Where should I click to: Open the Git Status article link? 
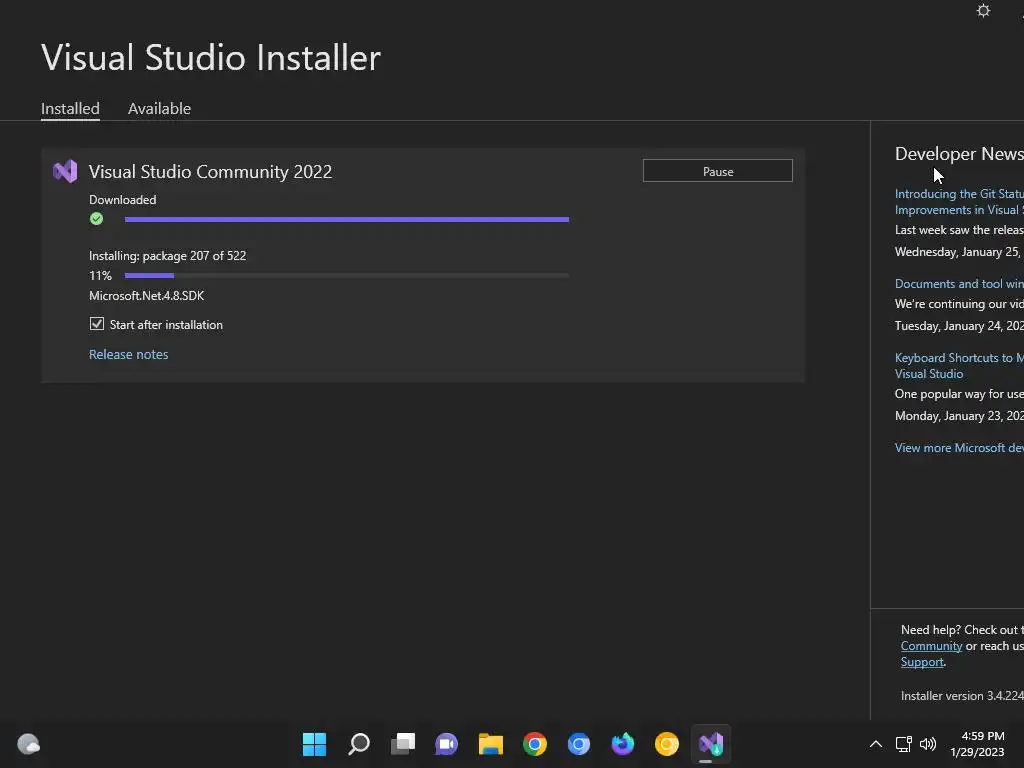pos(959,202)
